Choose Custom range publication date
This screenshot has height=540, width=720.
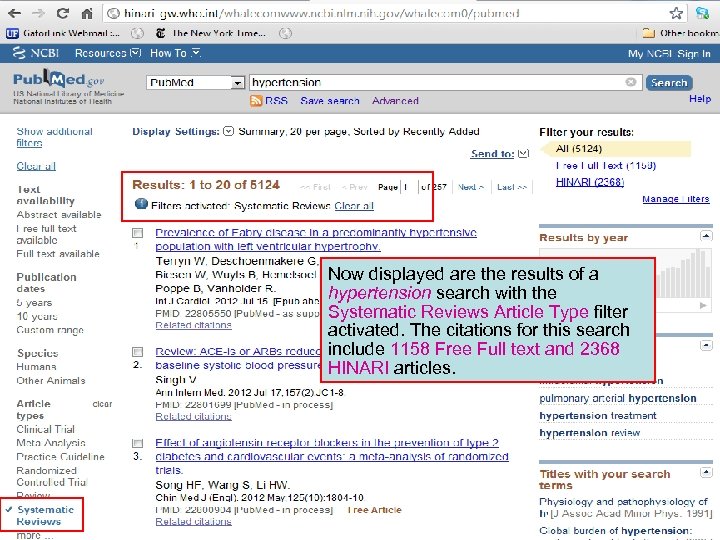[x=50, y=330]
